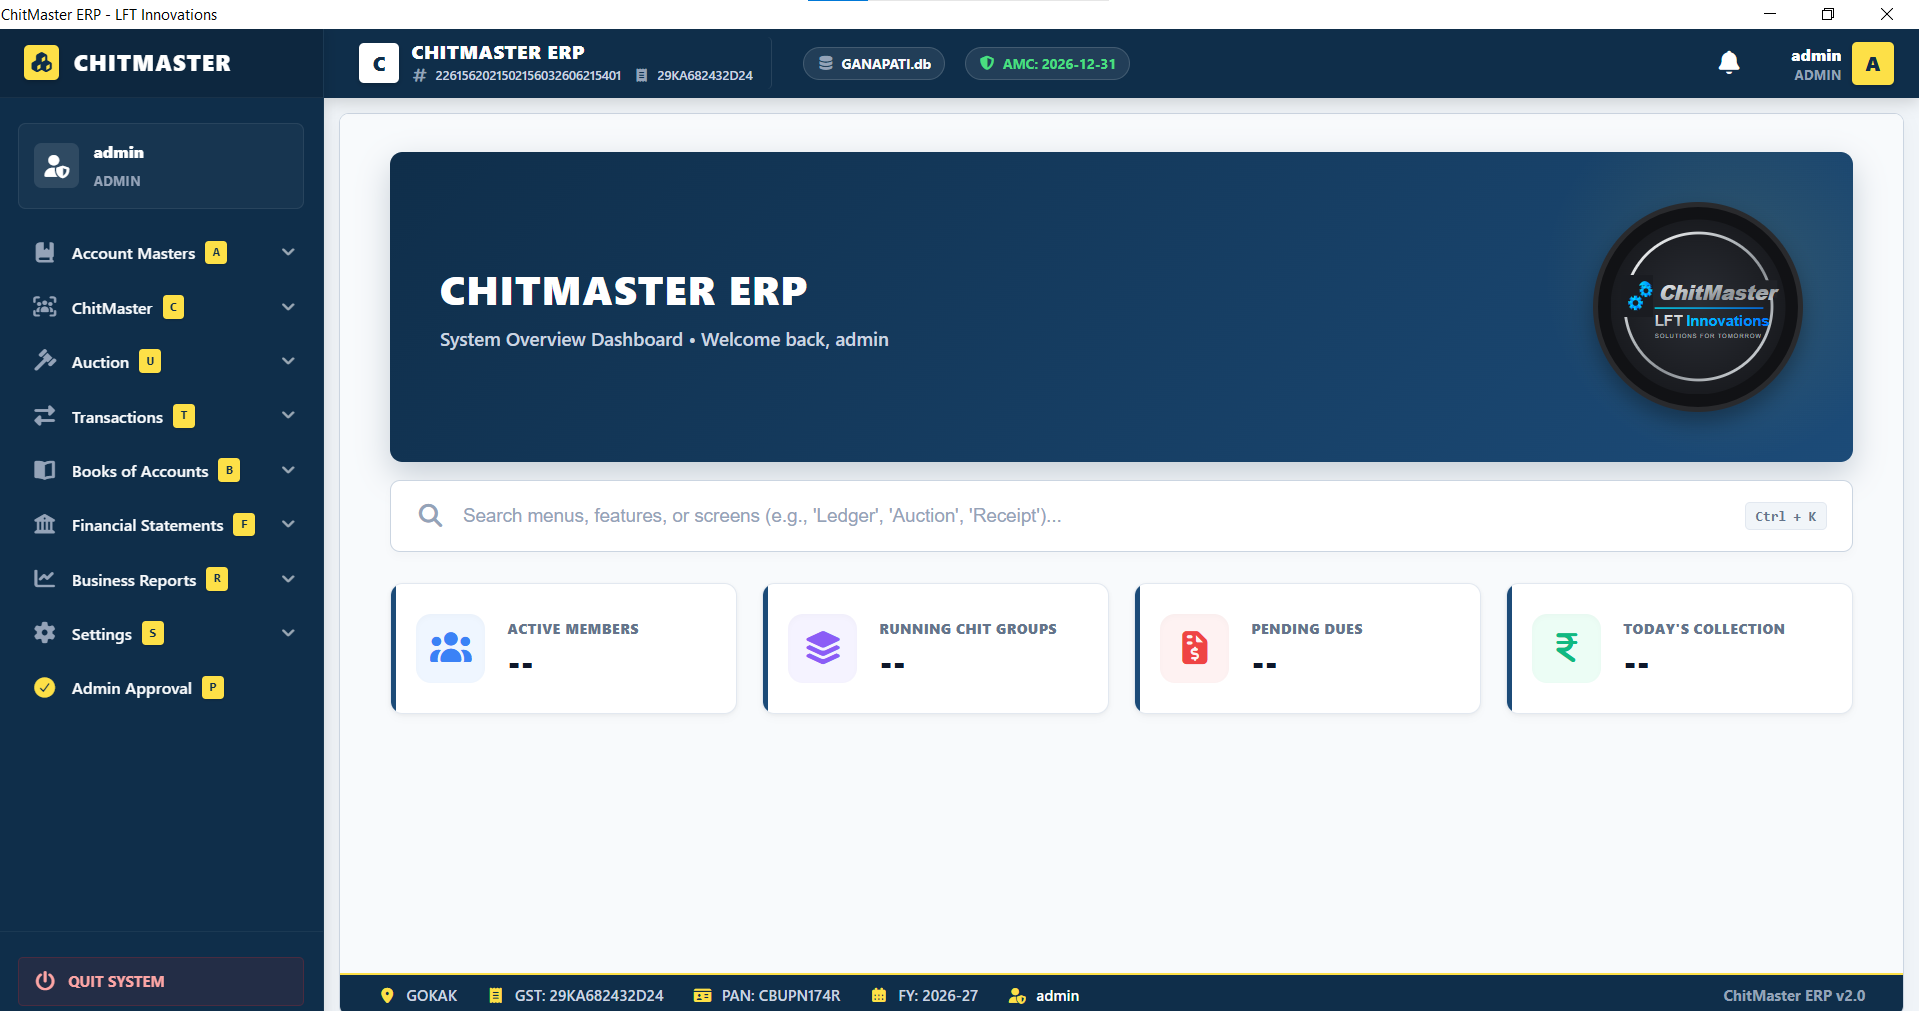Click the Today's Collection rupee icon
The image size is (1919, 1011).
coord(1567,648)
